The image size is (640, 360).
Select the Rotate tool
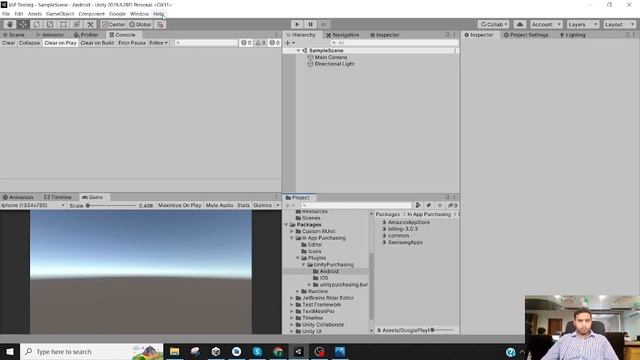[x=36, y=24]
